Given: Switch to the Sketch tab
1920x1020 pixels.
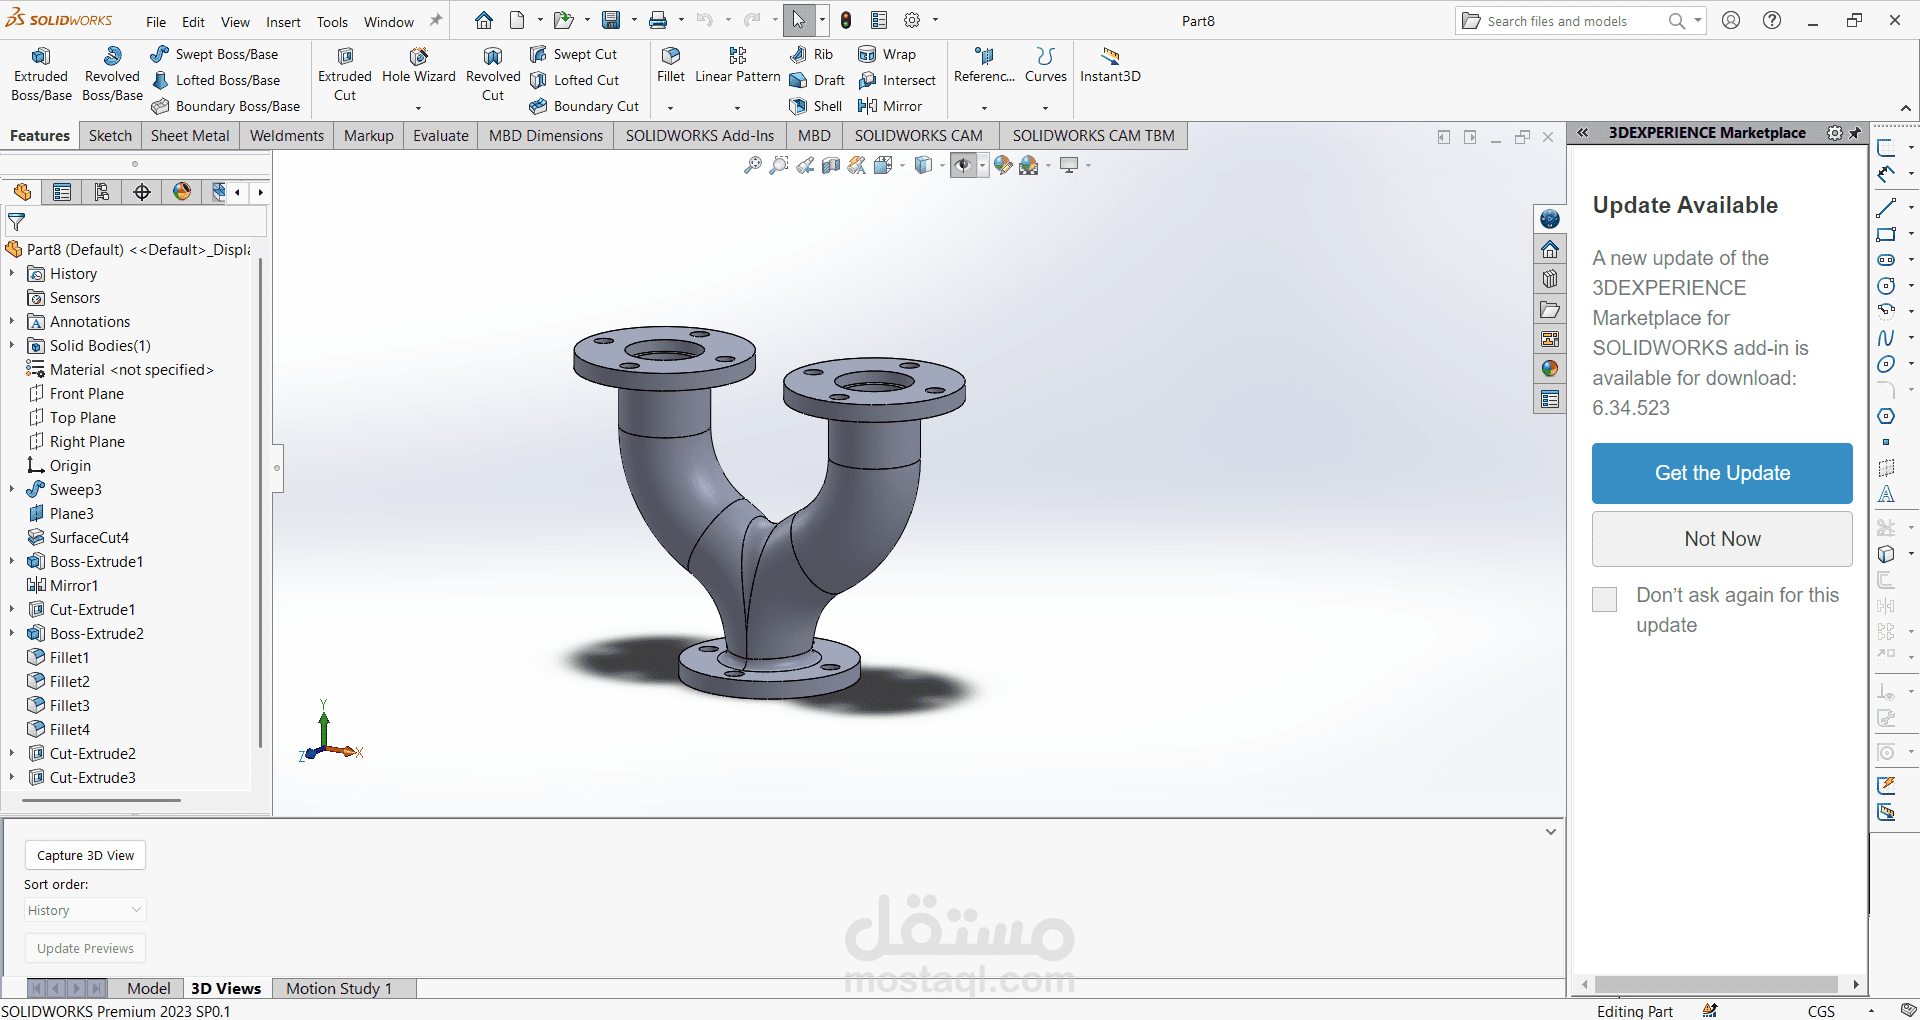Looking at the screenshot, I should [x=110, y=136].
